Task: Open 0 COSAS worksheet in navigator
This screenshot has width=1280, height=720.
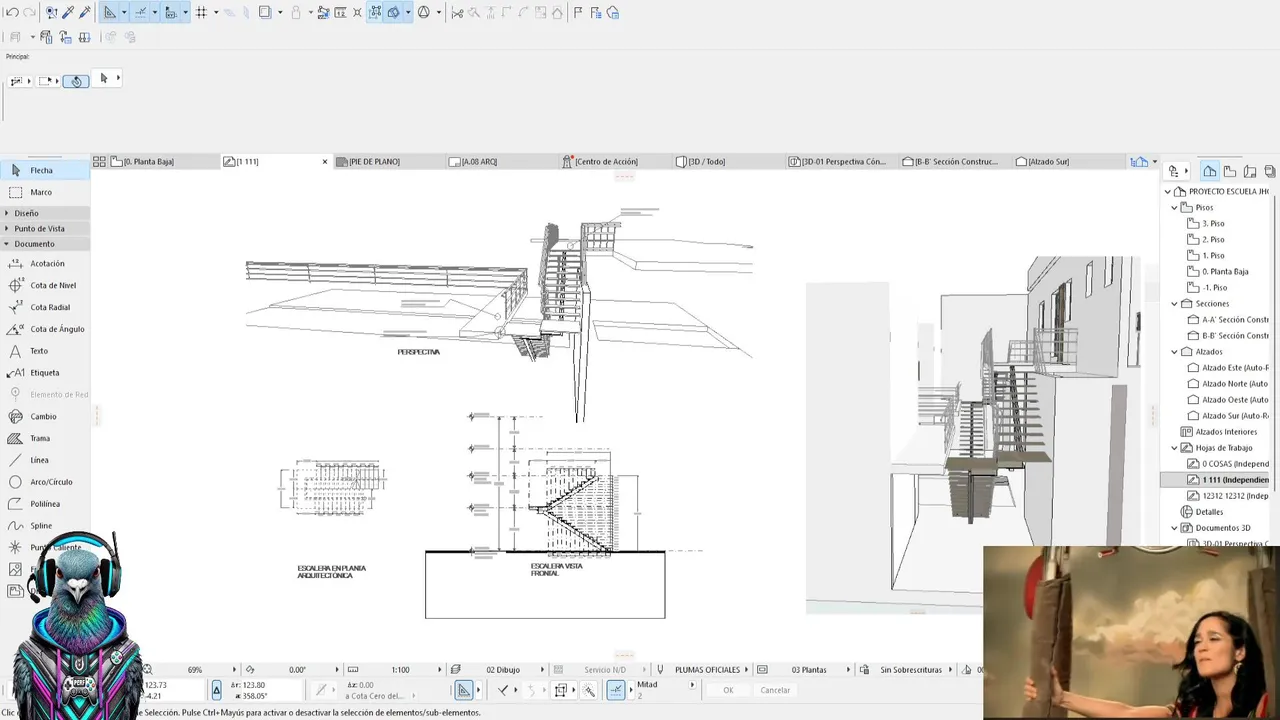Action: click(x=1227, y=463)
